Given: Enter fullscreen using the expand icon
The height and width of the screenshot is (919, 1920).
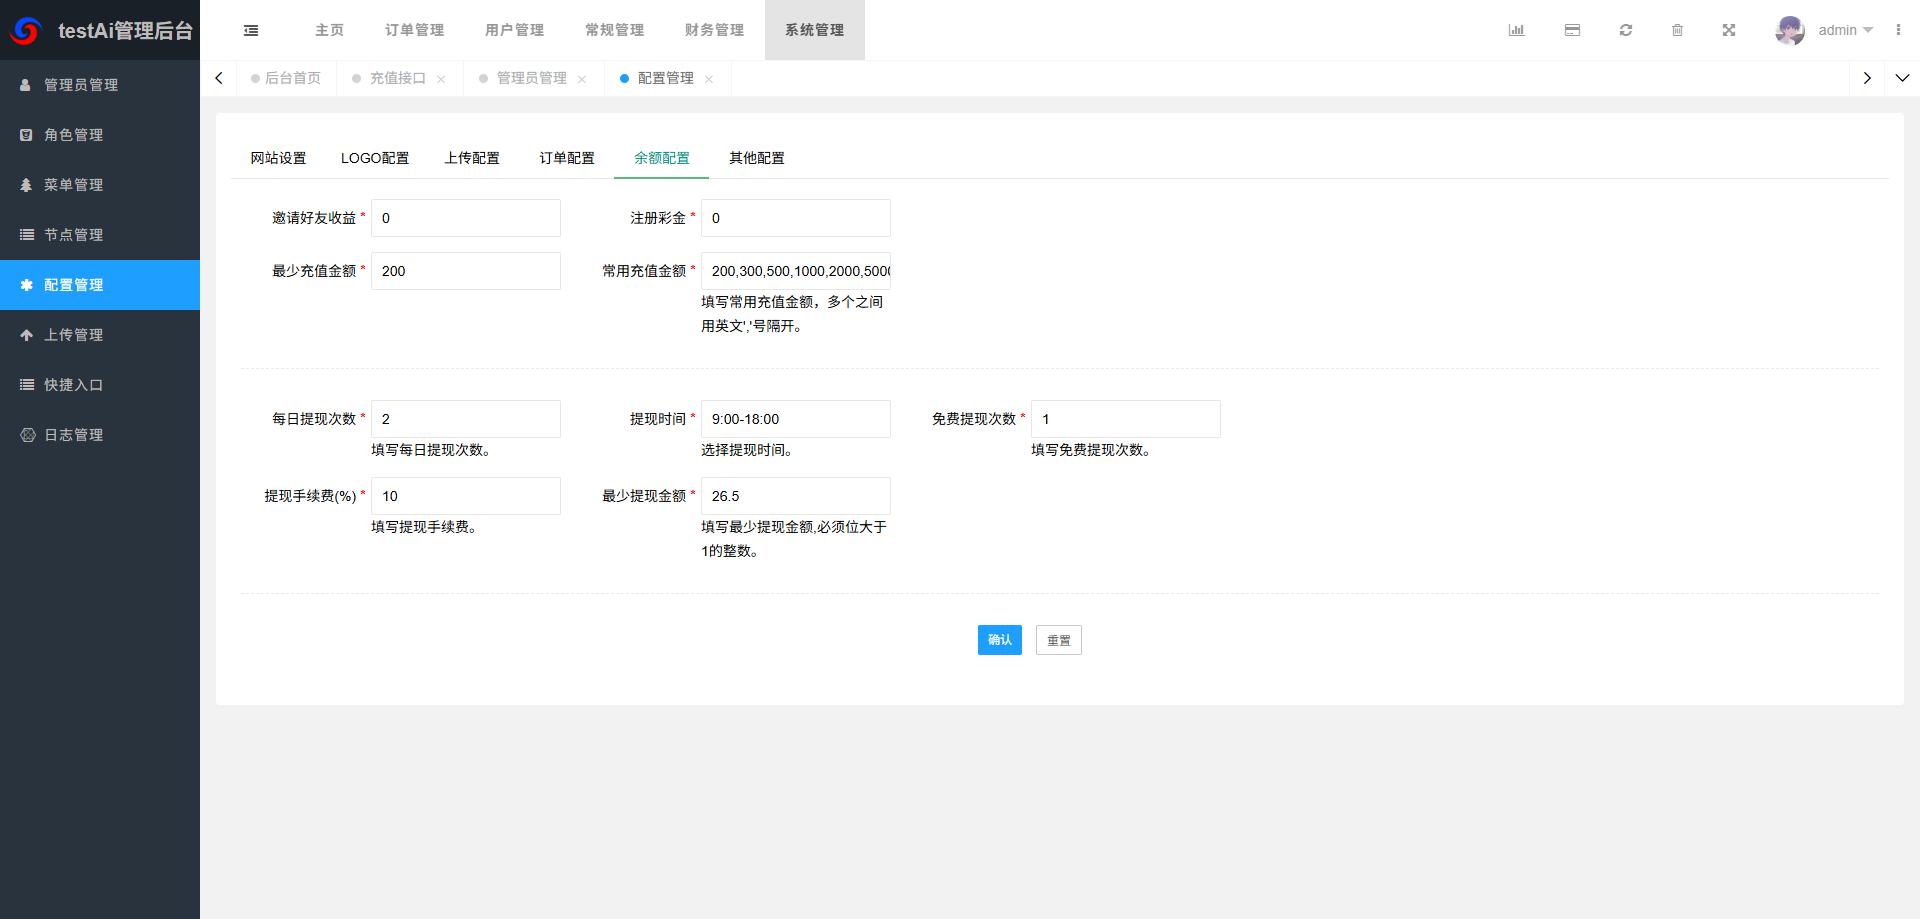Looking at the screenshot, I should coord(1729,30).
